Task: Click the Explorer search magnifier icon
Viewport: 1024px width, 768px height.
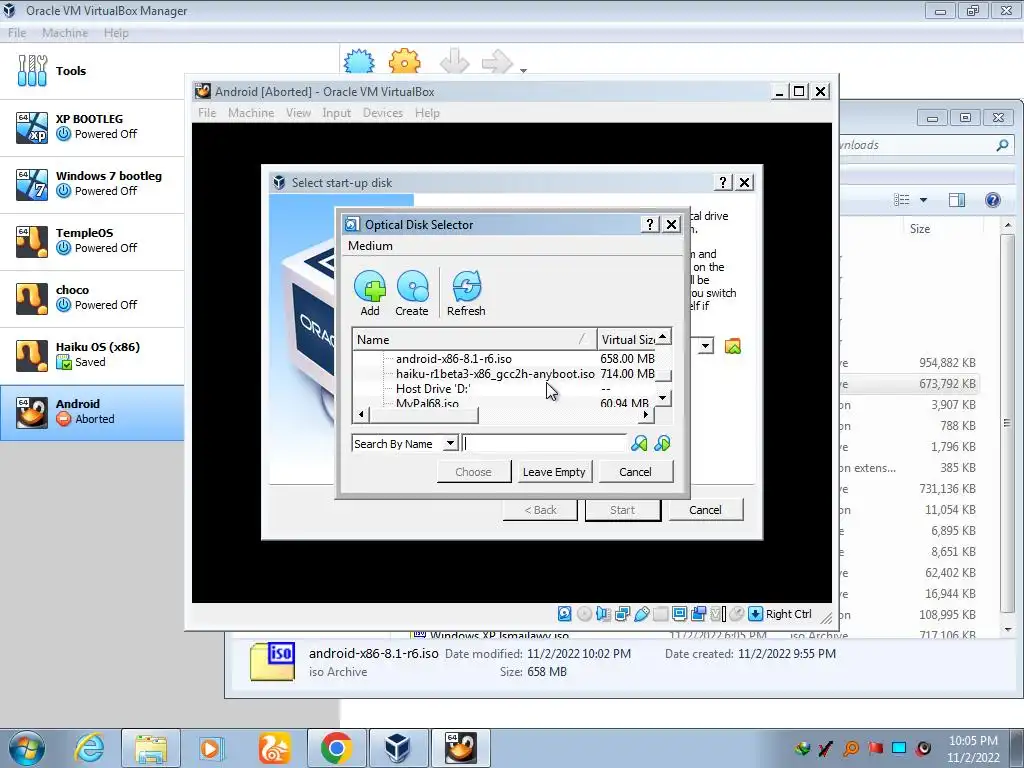Action: click(1002, 145)
